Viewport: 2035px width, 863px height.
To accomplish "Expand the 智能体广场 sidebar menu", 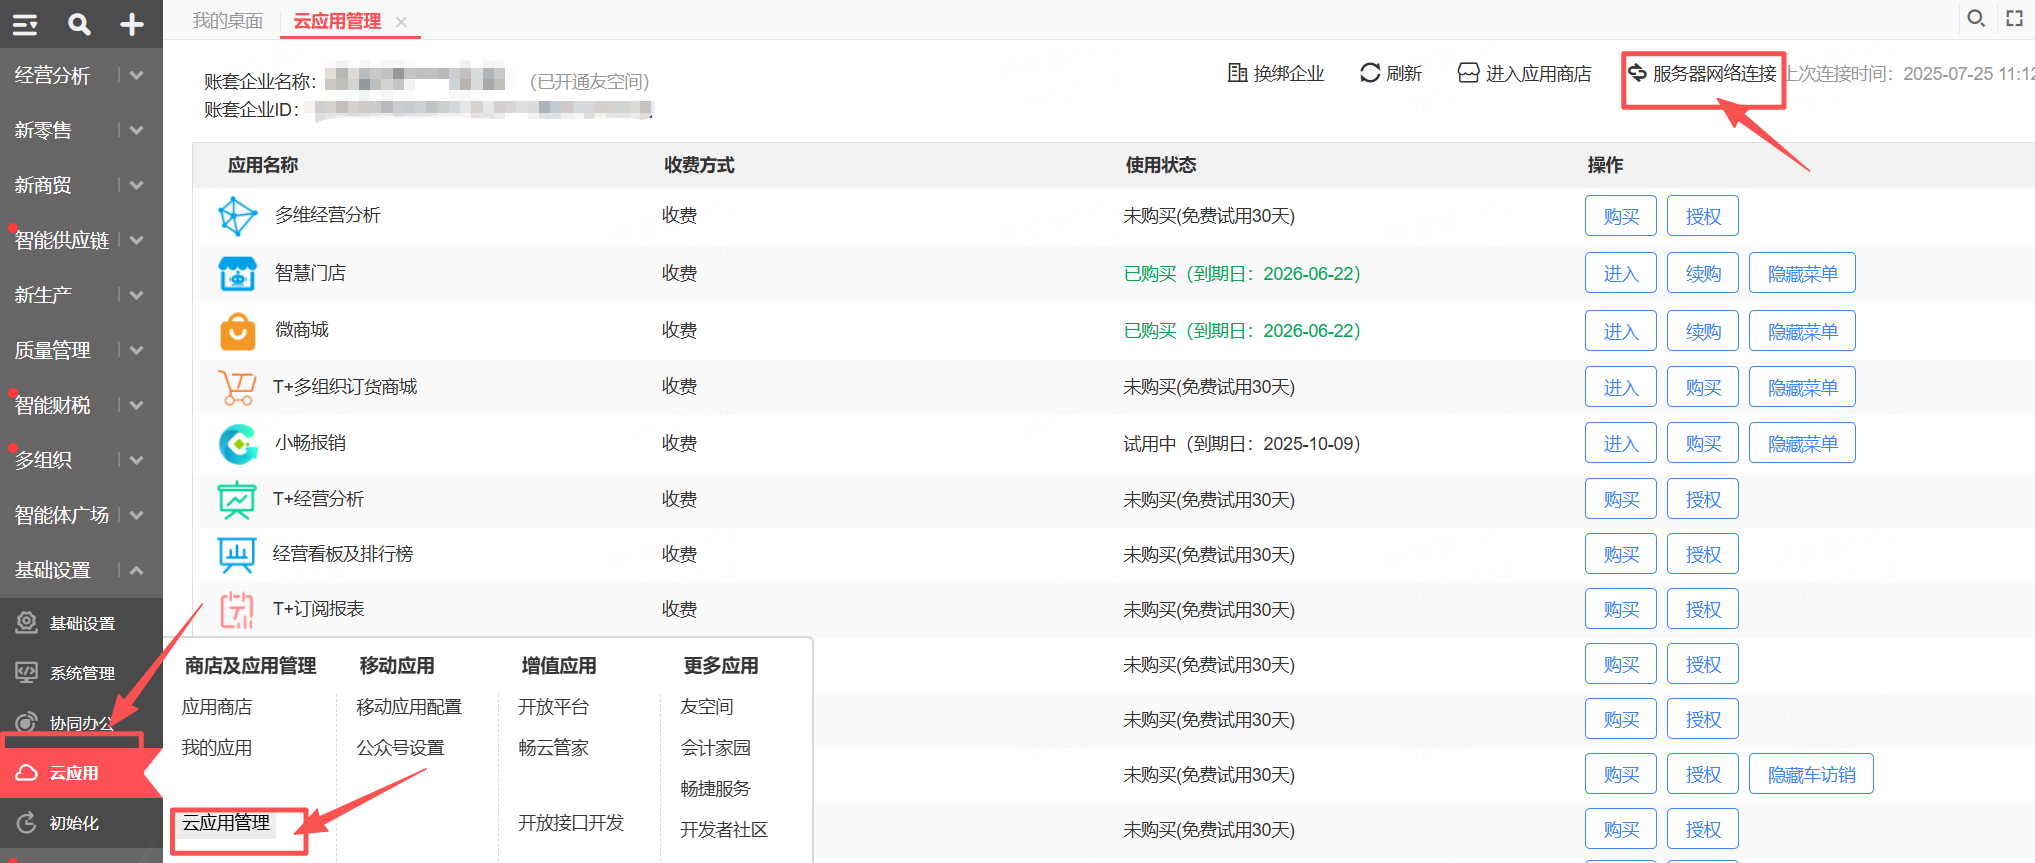I will point(137,515).
